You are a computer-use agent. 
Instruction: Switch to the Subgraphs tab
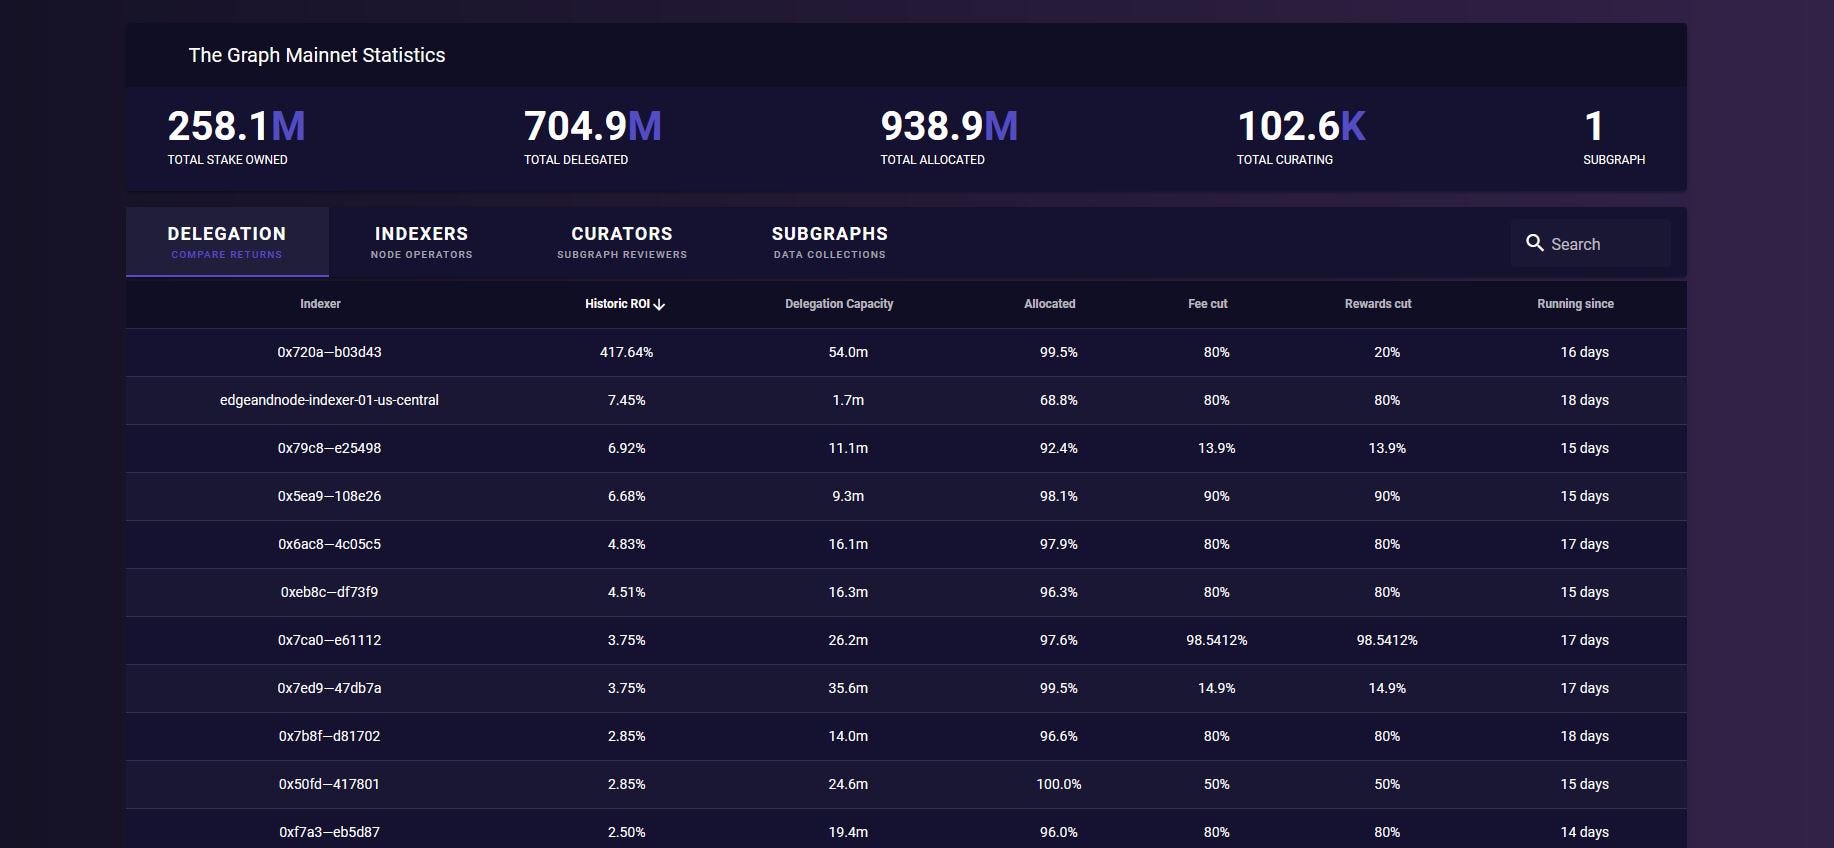(x=829, y=242)
